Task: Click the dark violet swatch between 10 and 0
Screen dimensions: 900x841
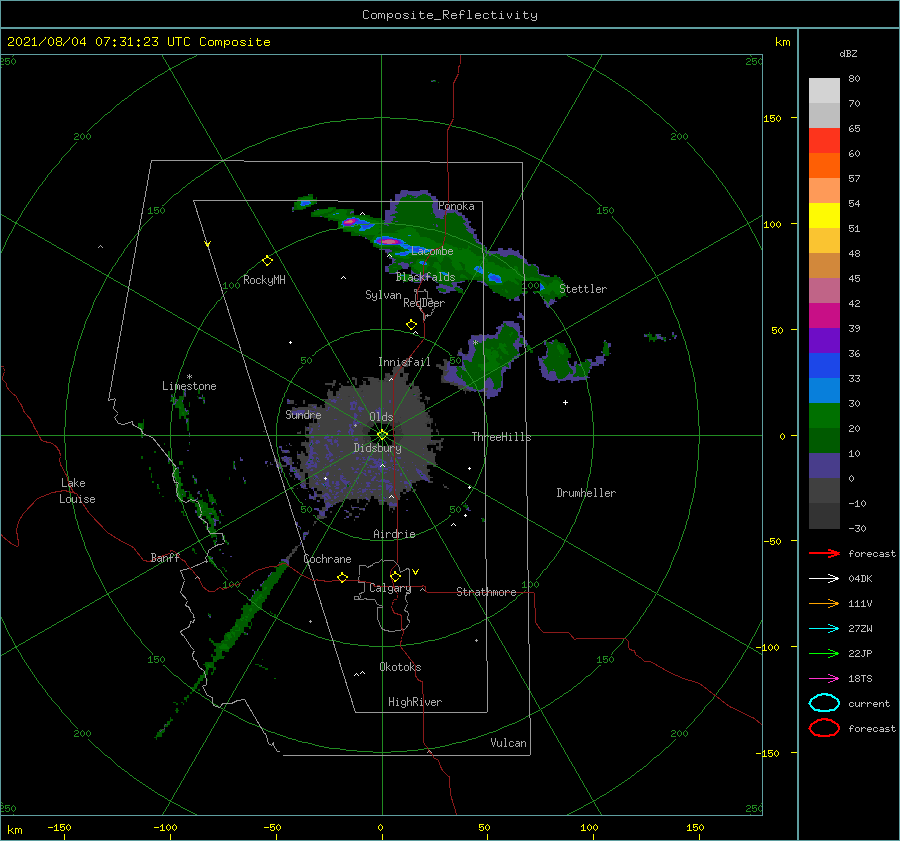Action: pyautogui.click(x=824, y=465)
